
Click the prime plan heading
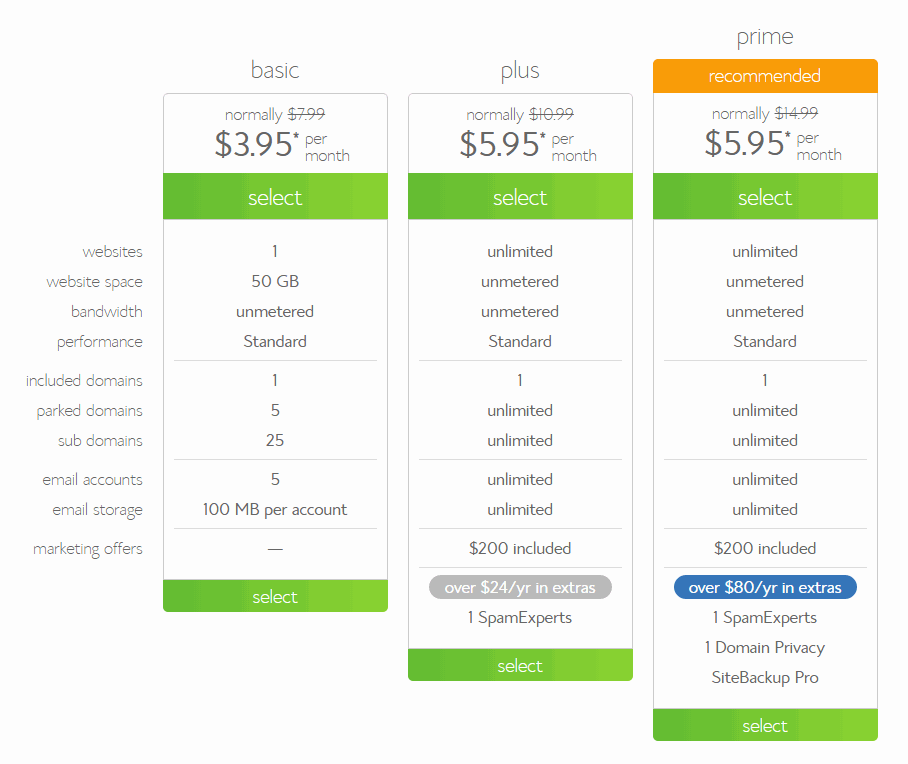765,37
